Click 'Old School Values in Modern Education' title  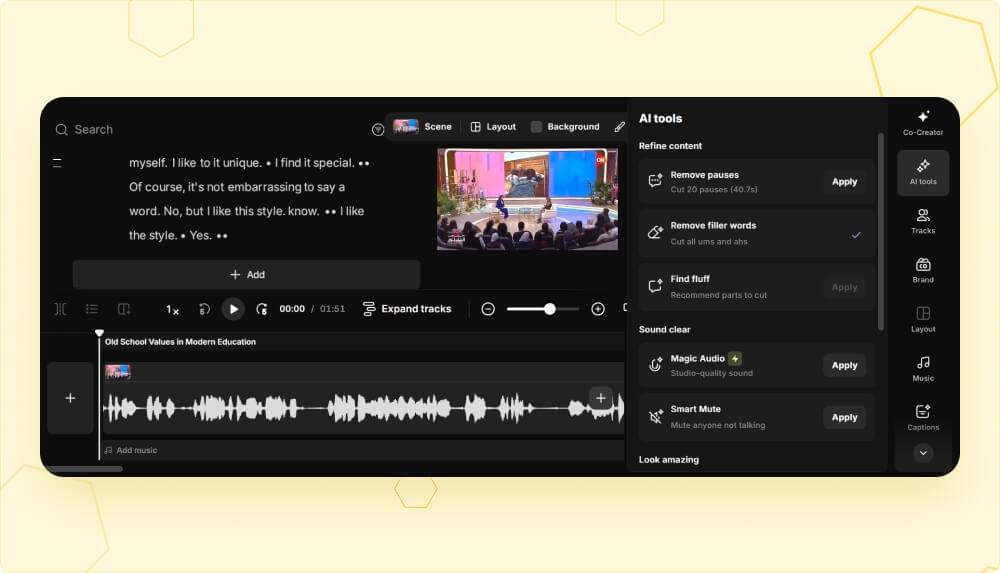pos(180,342)
